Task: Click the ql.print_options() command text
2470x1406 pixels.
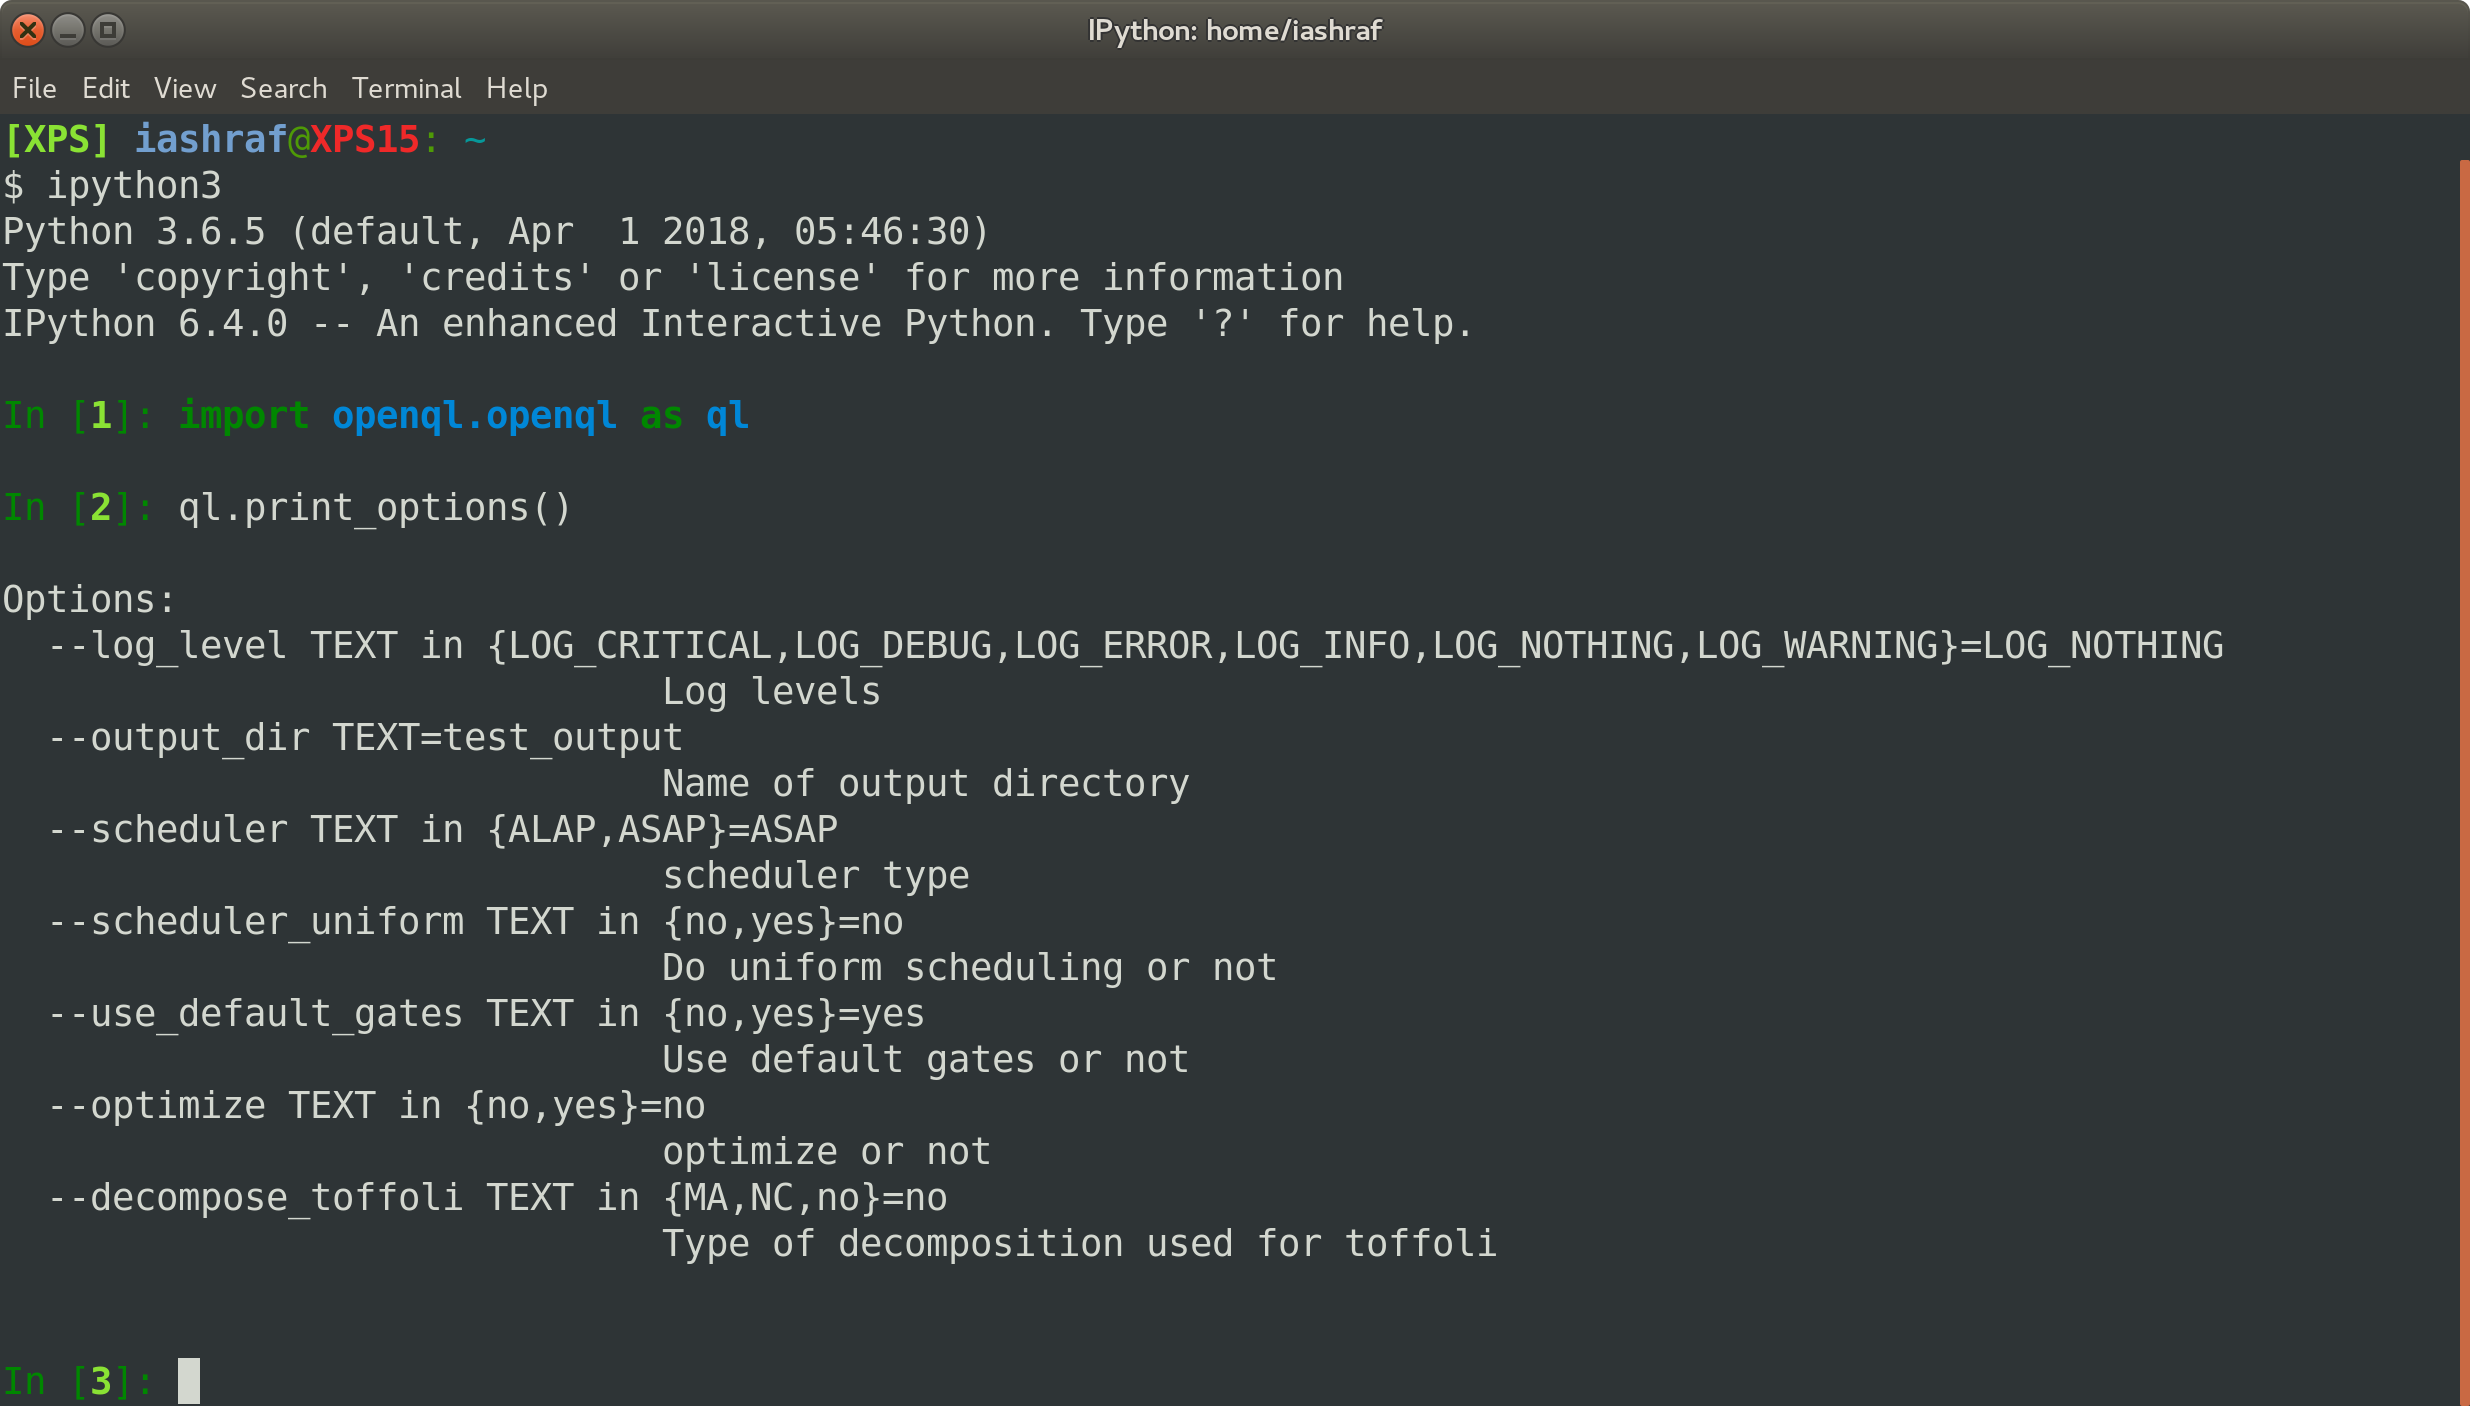Action: point(375,507)
